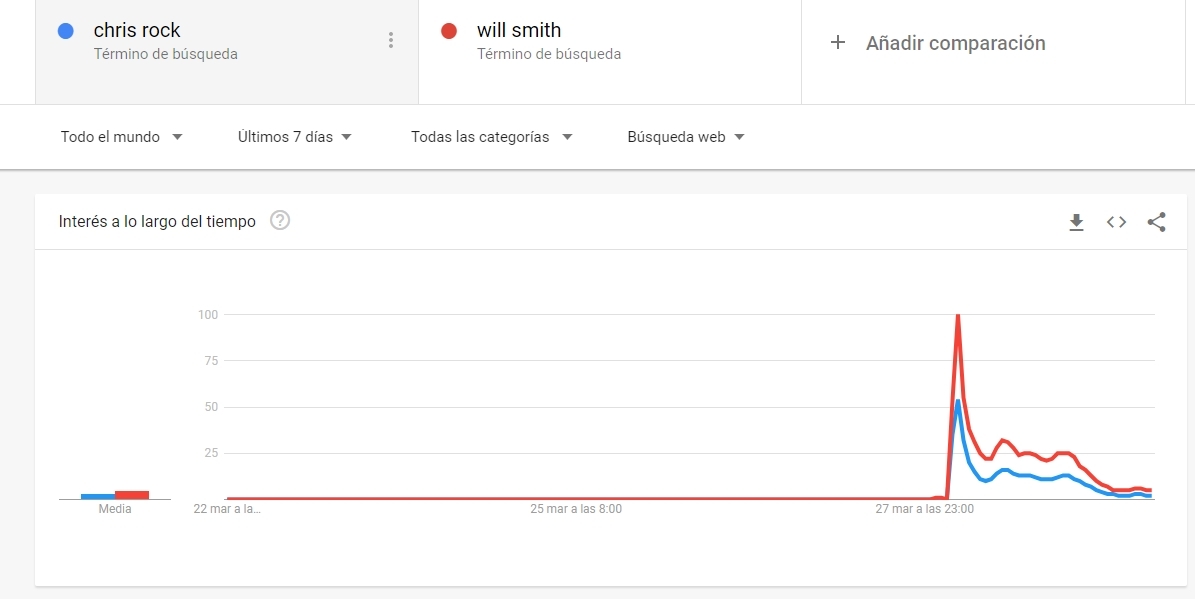Edit the will smith search term
This screenshot has height=599, width=1195.
[x=519, y=31]
